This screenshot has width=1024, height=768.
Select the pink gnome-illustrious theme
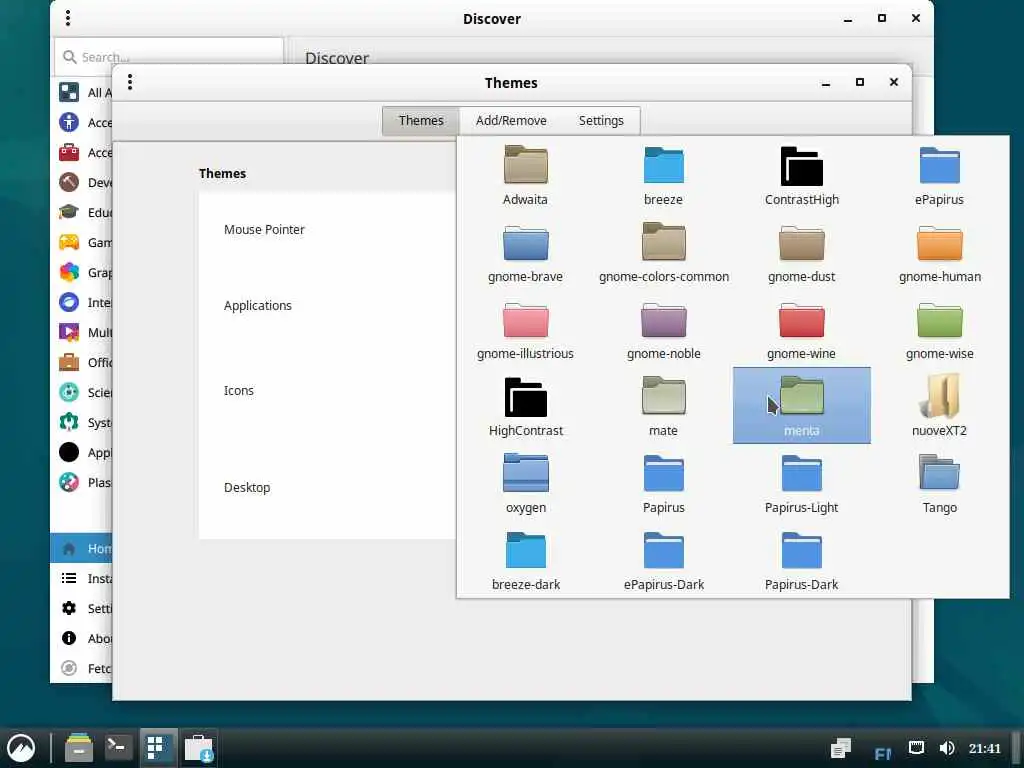tap(525, 329)
